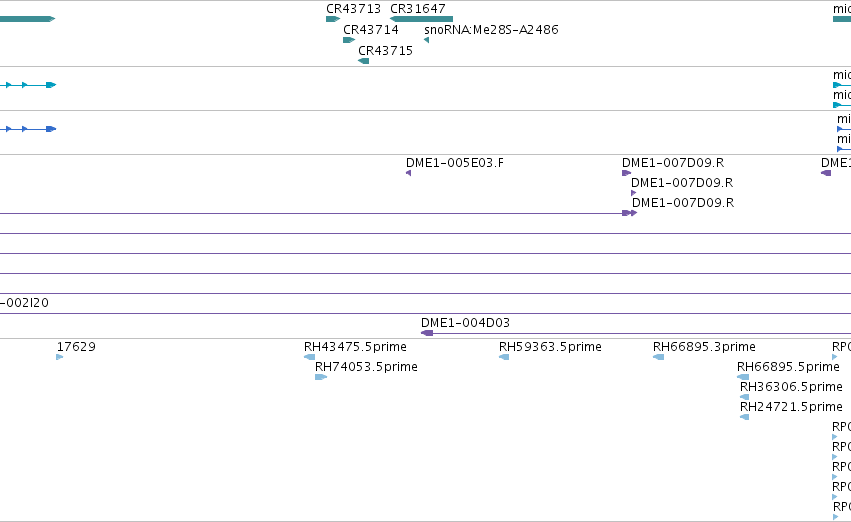Select the light-blue glyph under RH36306.5prime

pos(745,397)
